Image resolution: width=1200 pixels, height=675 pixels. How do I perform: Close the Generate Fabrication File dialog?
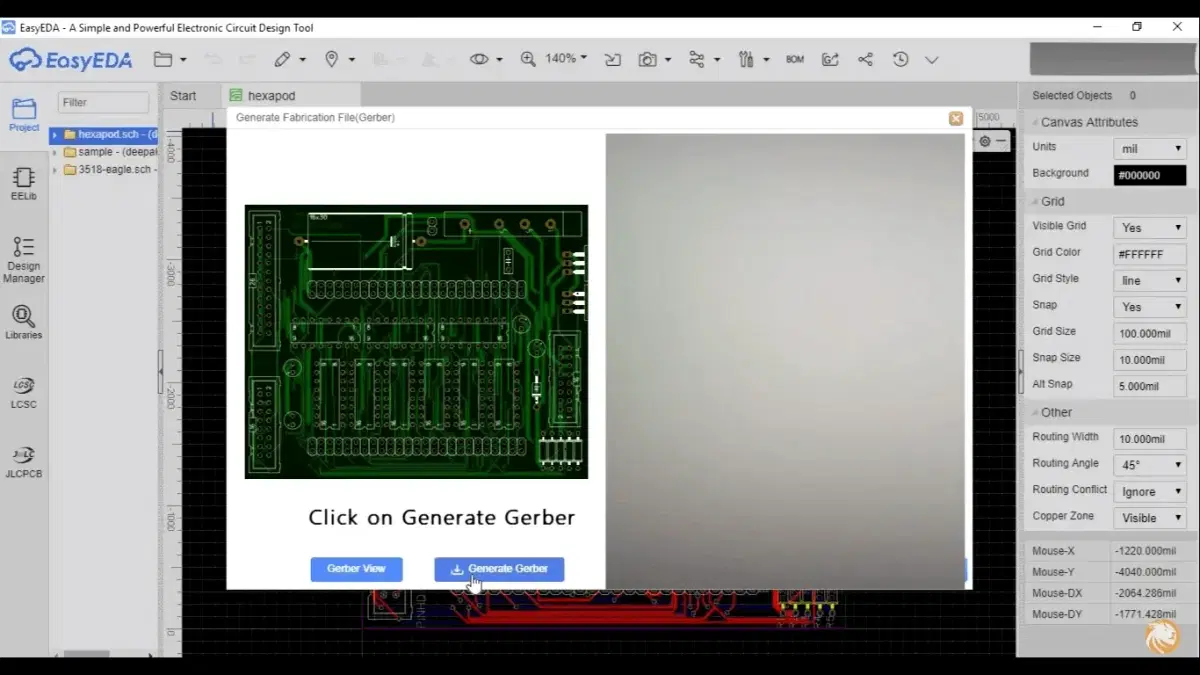[956, 118]
